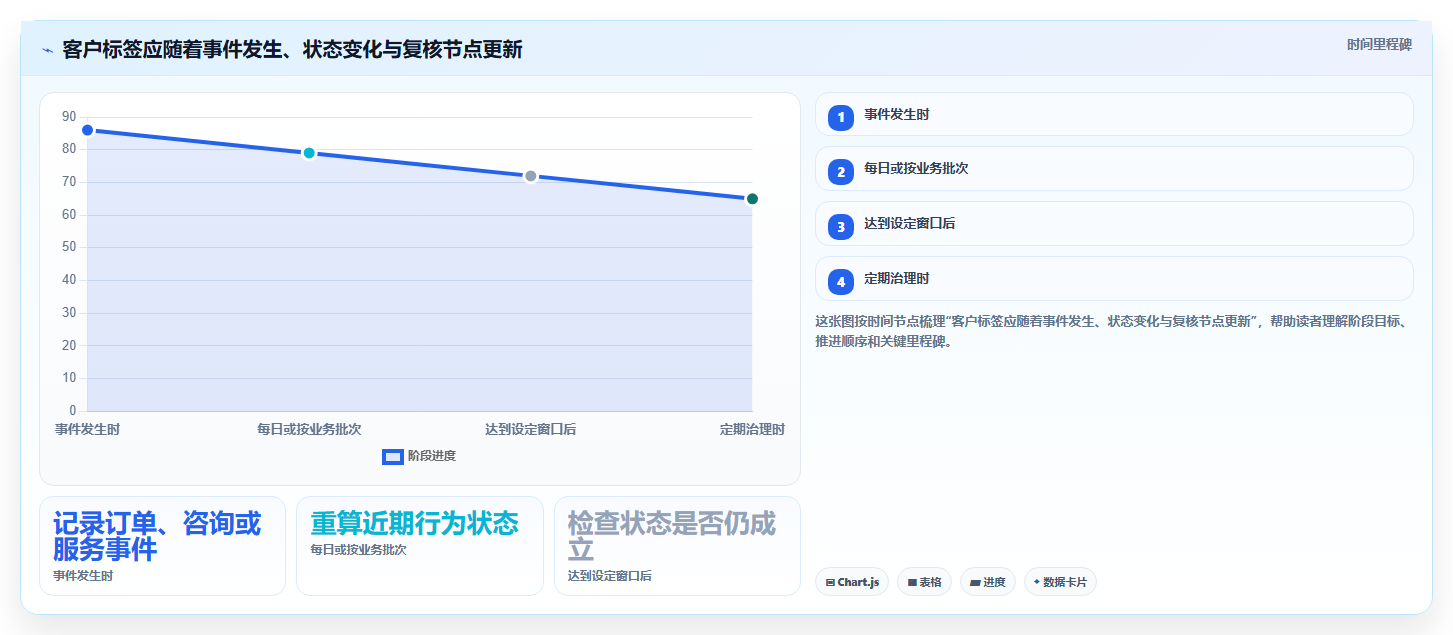
Task: Click x-axis label 事件发生时 under chart
Action: point(88,429)
